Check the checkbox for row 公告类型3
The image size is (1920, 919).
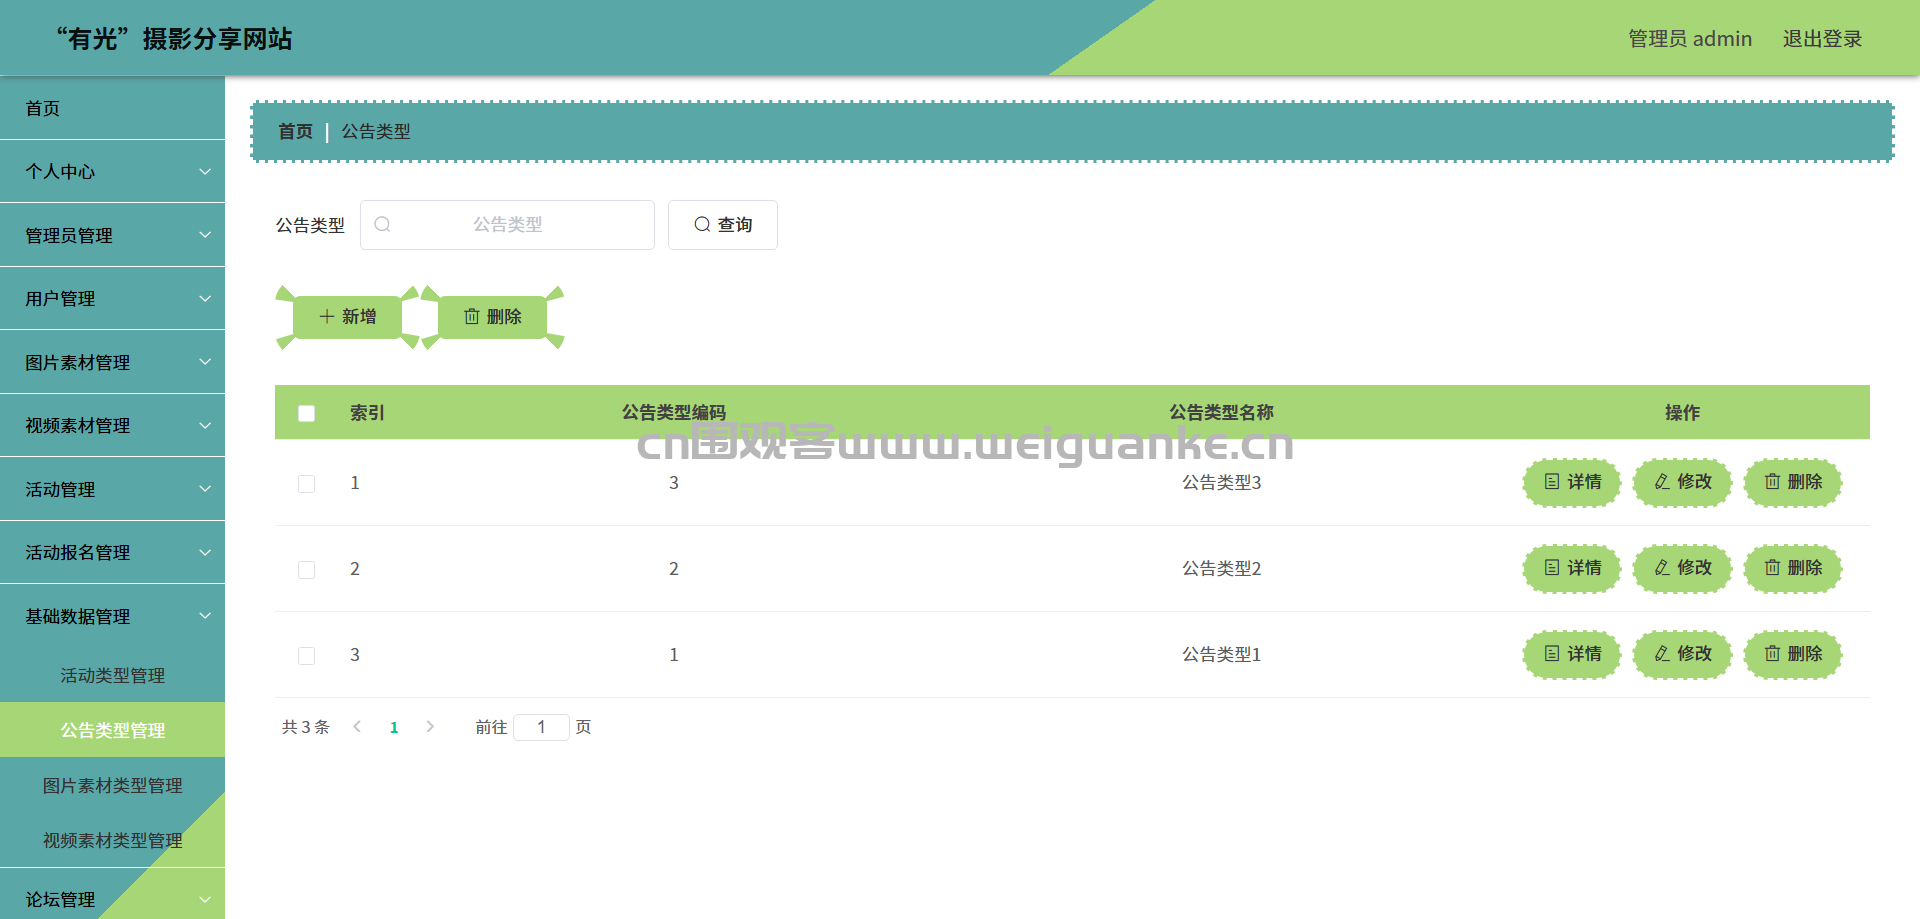click(x=306, y=483)
